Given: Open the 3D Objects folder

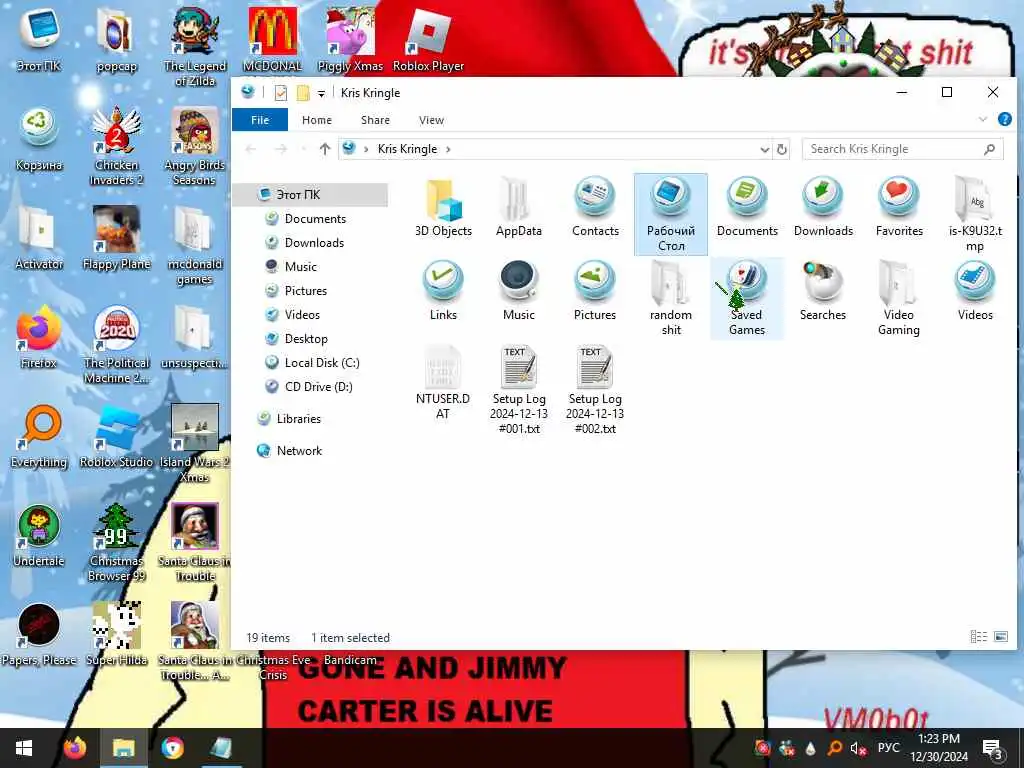Looking at the screenshot, I should (443, 208).
